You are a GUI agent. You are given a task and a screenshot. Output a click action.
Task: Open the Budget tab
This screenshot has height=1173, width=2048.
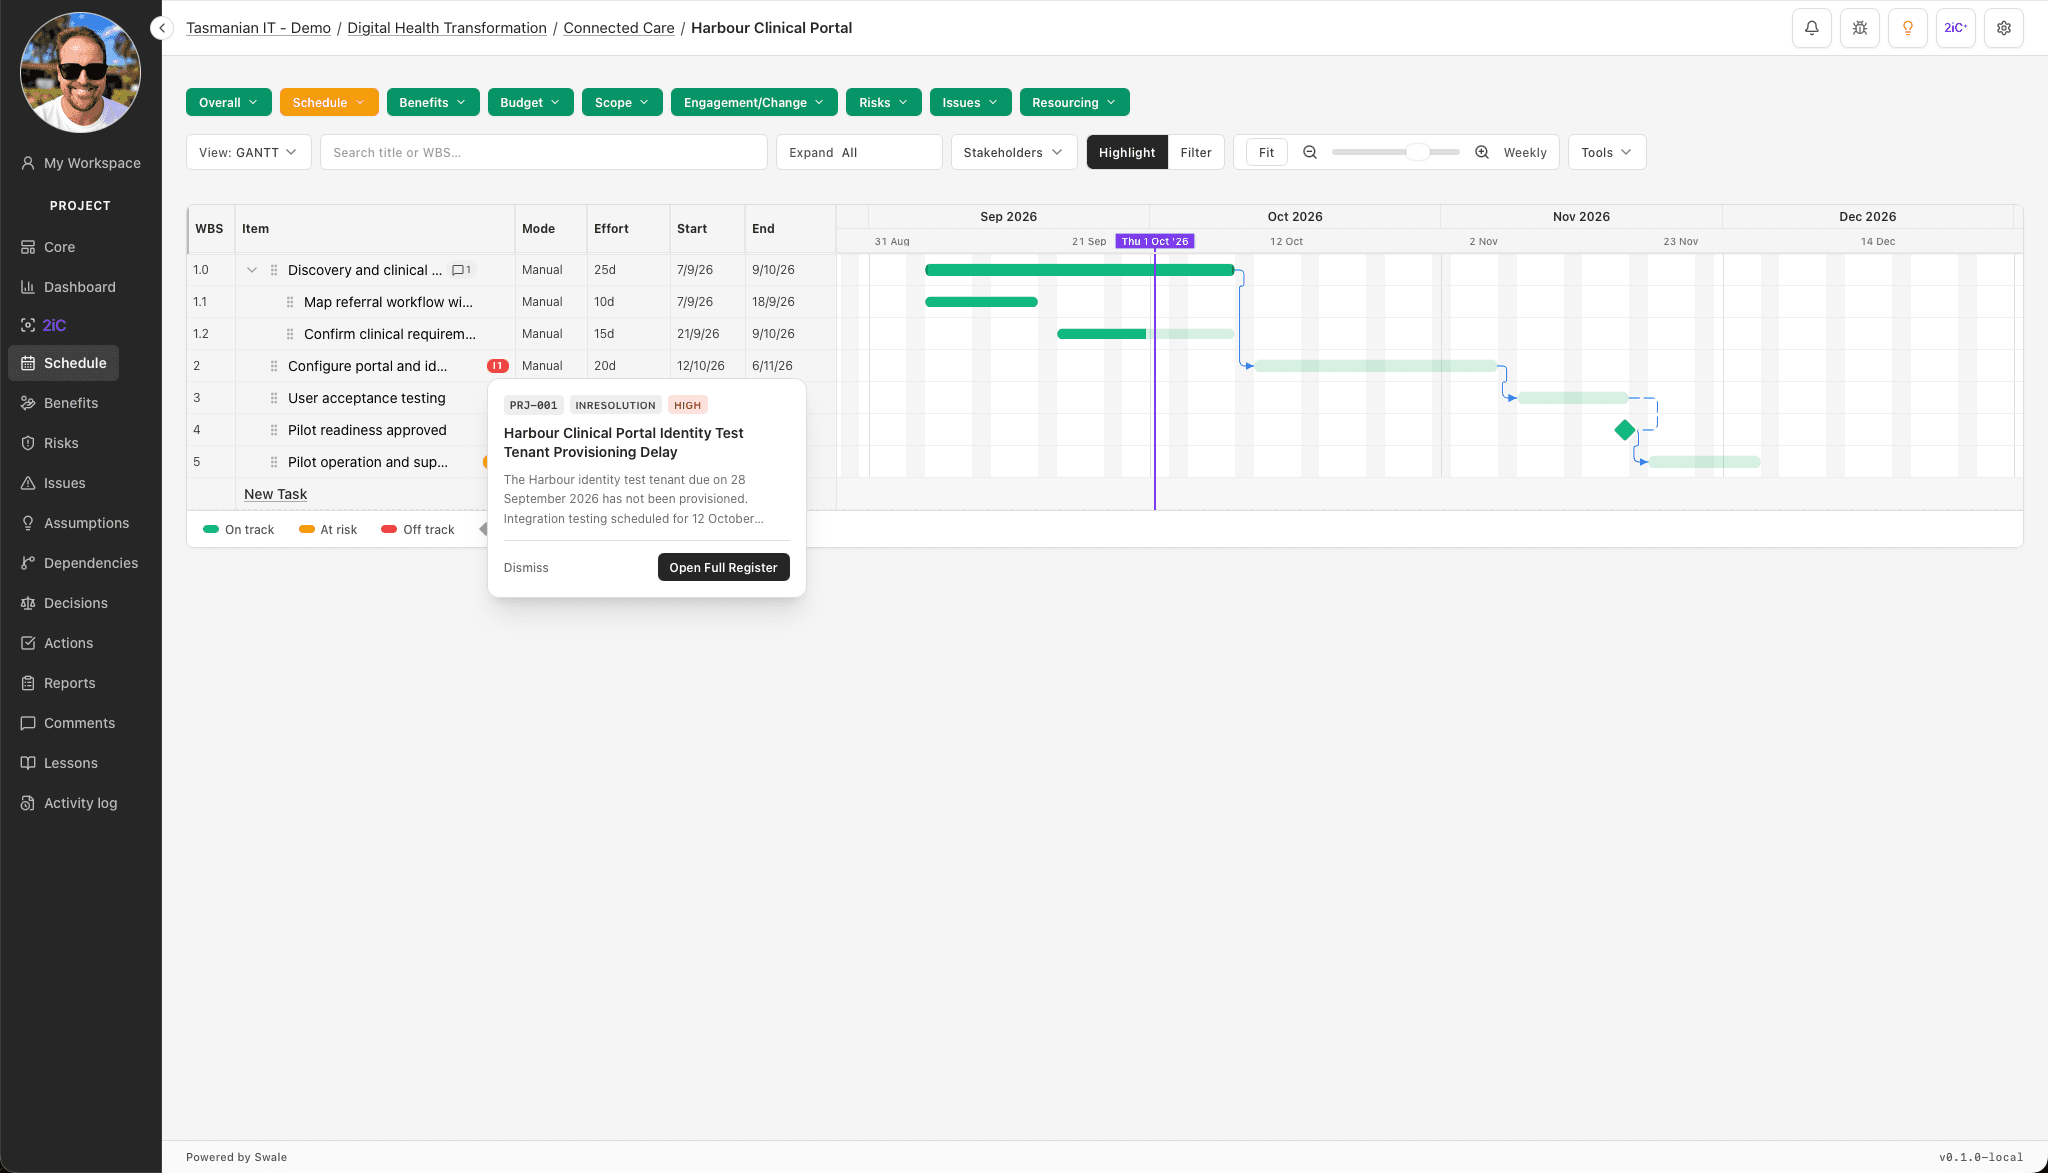530,102
